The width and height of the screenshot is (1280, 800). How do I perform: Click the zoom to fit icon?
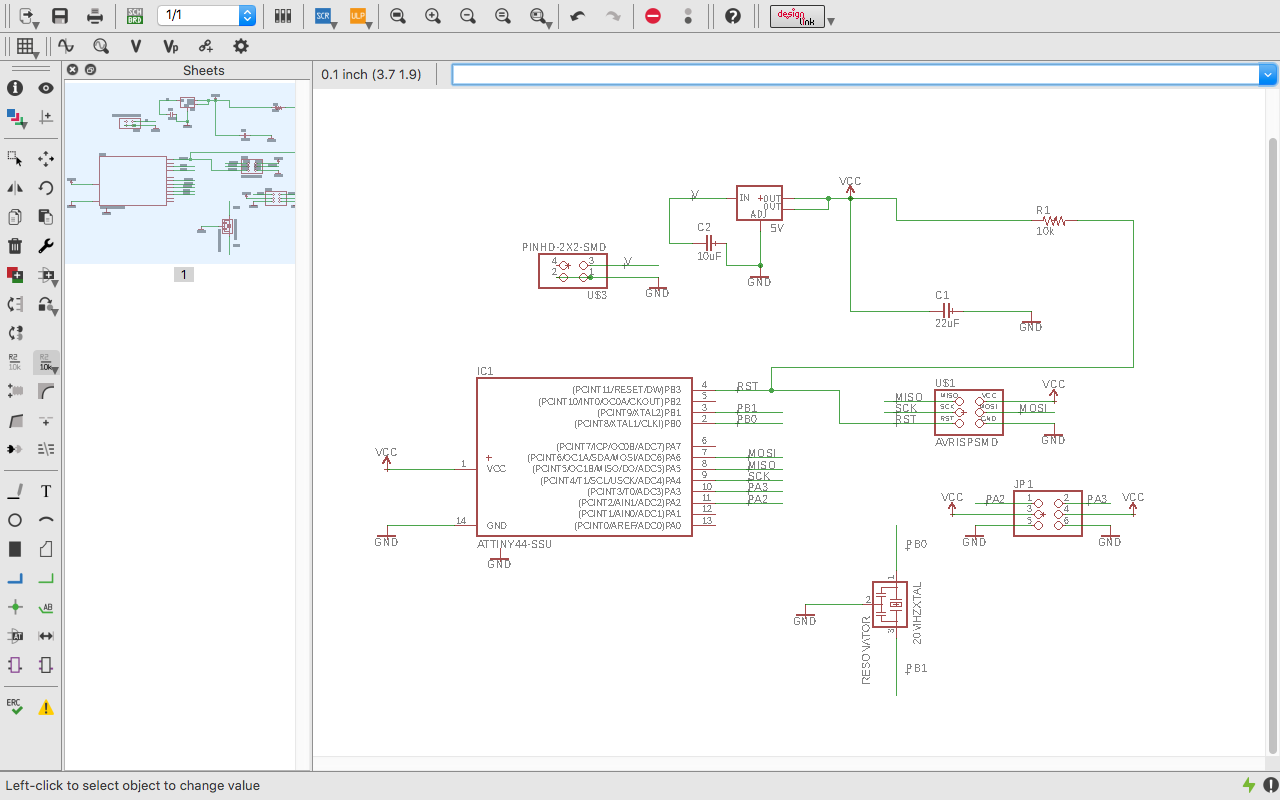pyautogui.click(x=398, y=16)
